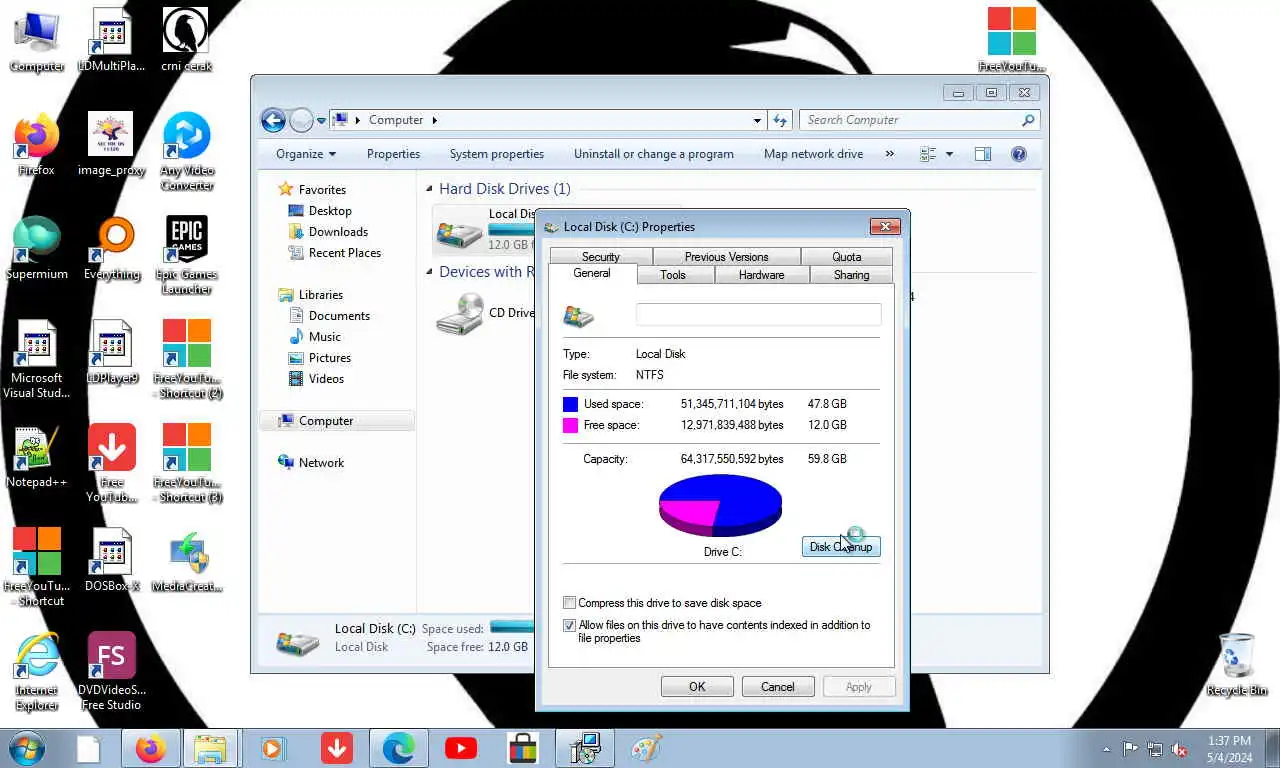Launch Any Video Converter shortcut
The width and height of the screenshot is (1280, 768).
[186, 152]
